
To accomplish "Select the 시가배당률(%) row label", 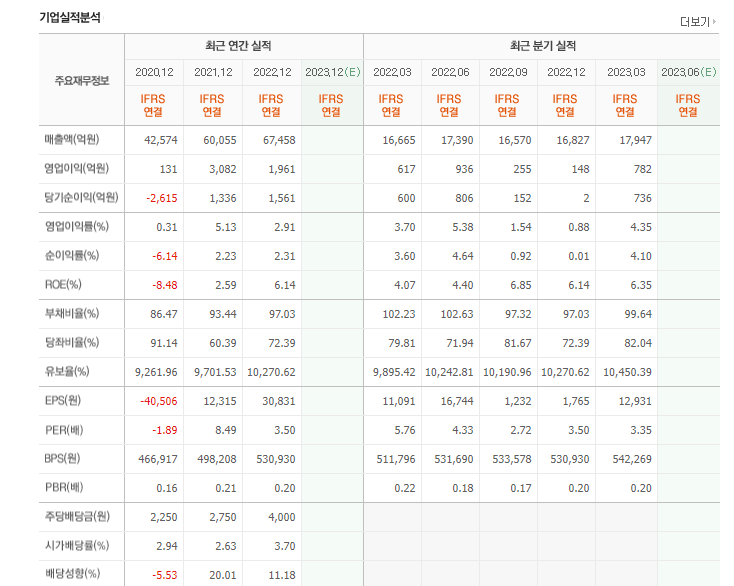I will 77,546.
